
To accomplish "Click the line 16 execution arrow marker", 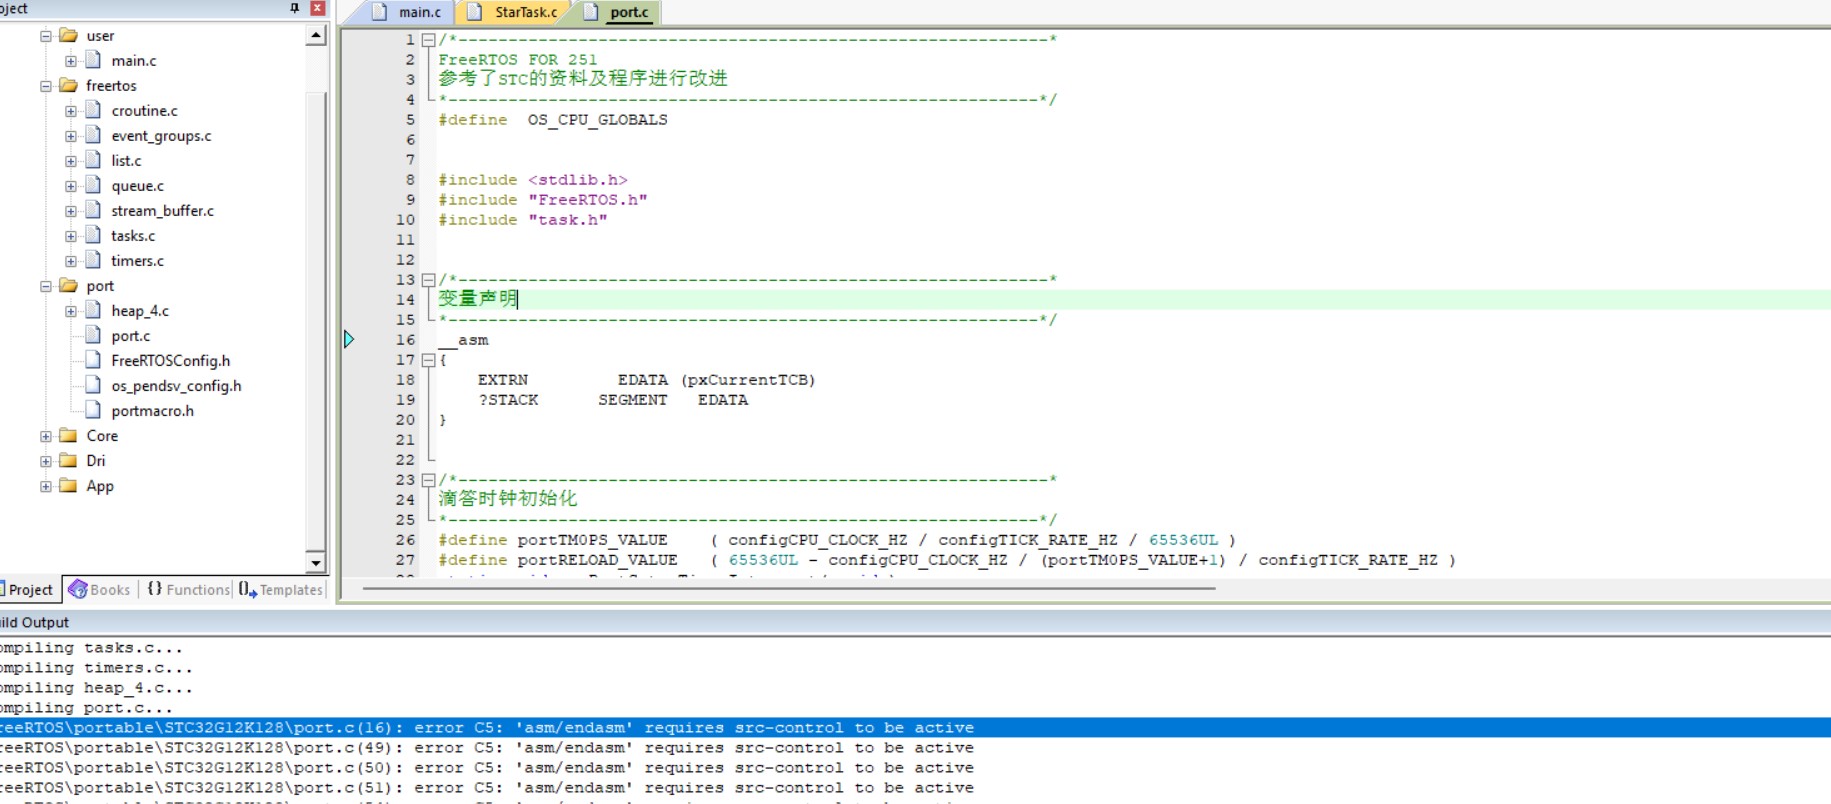I will pyautogui.click(x=349, y=339).
